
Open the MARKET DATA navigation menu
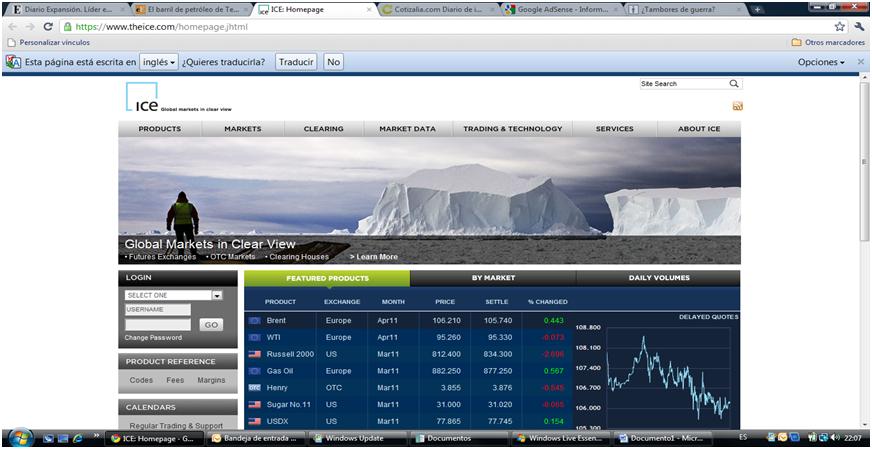coord(408,129)
